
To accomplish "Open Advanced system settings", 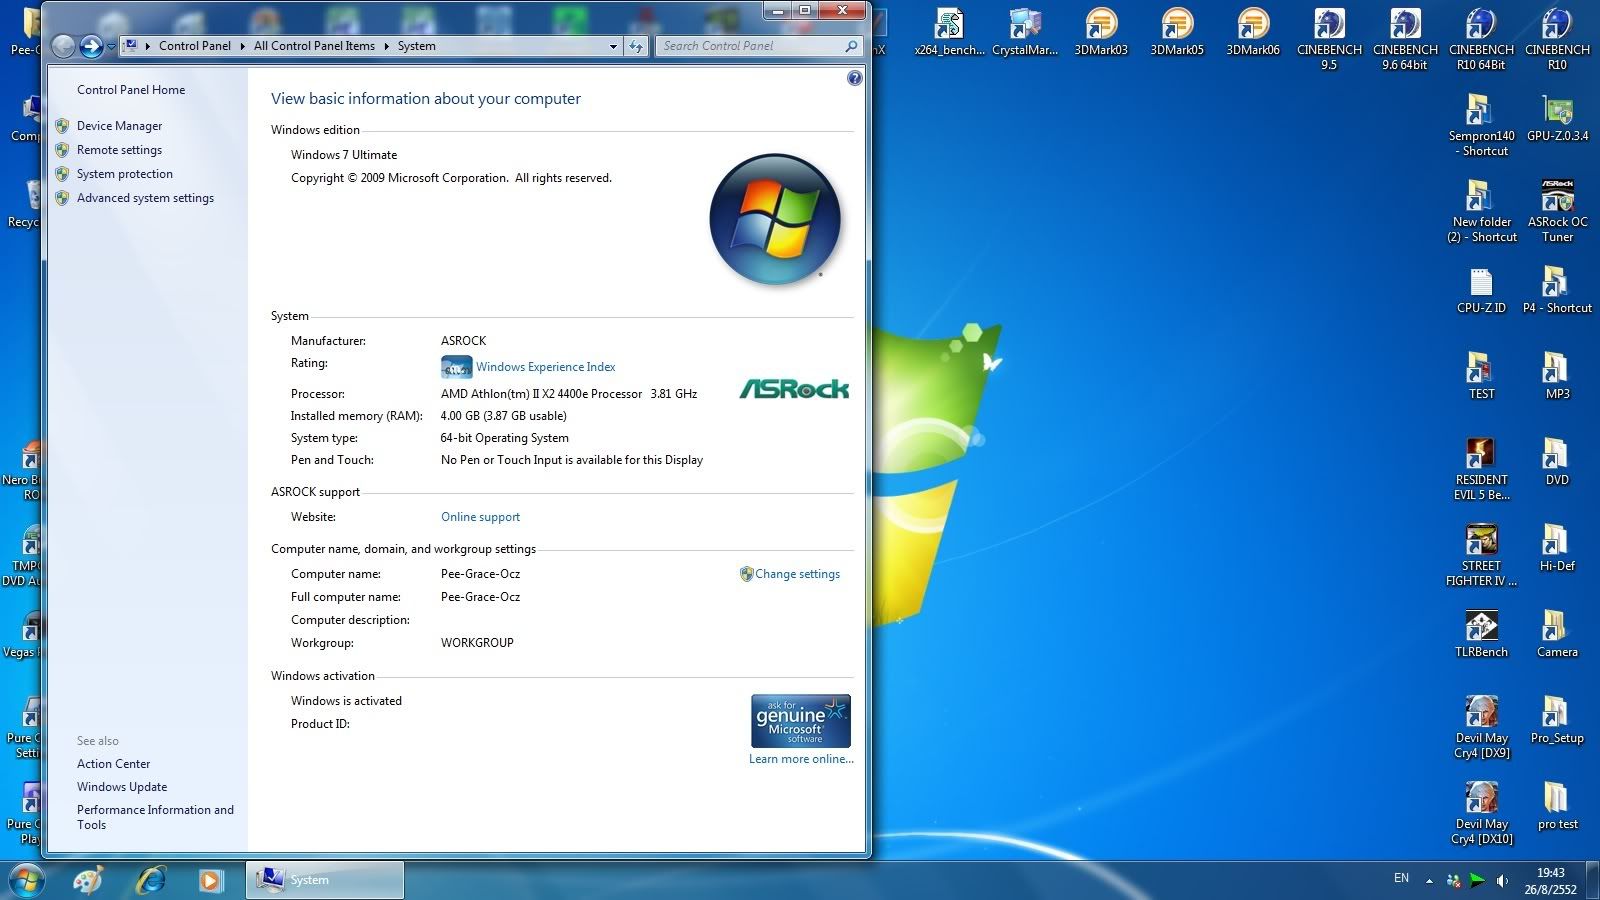I will coord(145,198).
